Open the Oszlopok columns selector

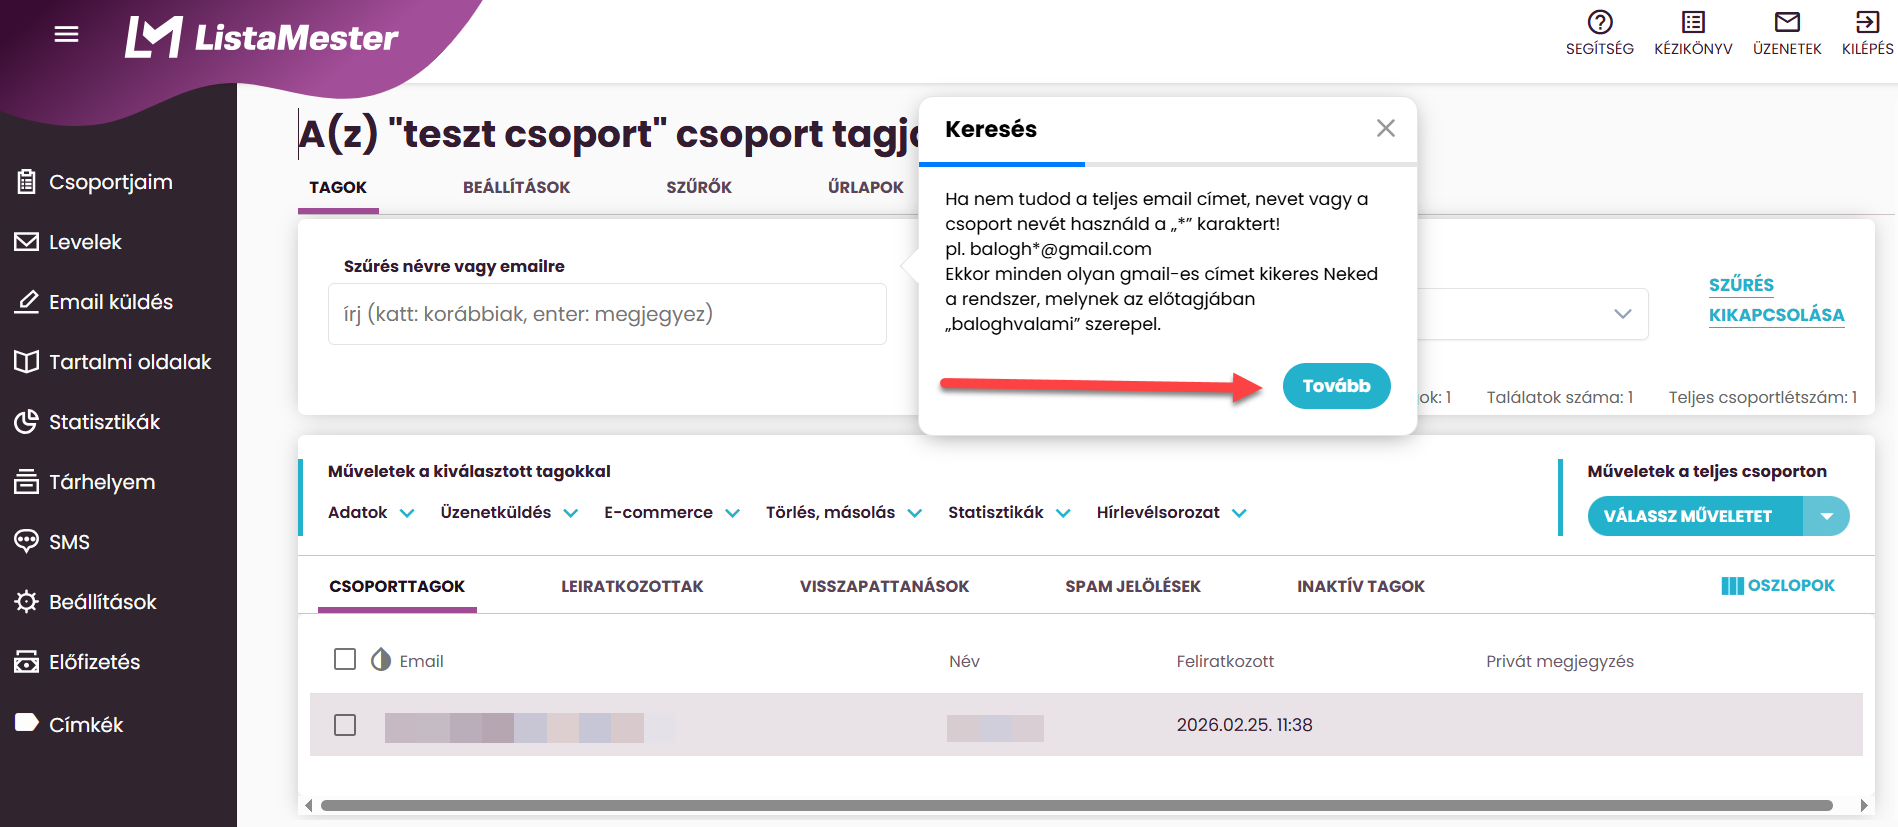tap(1778, 586)
